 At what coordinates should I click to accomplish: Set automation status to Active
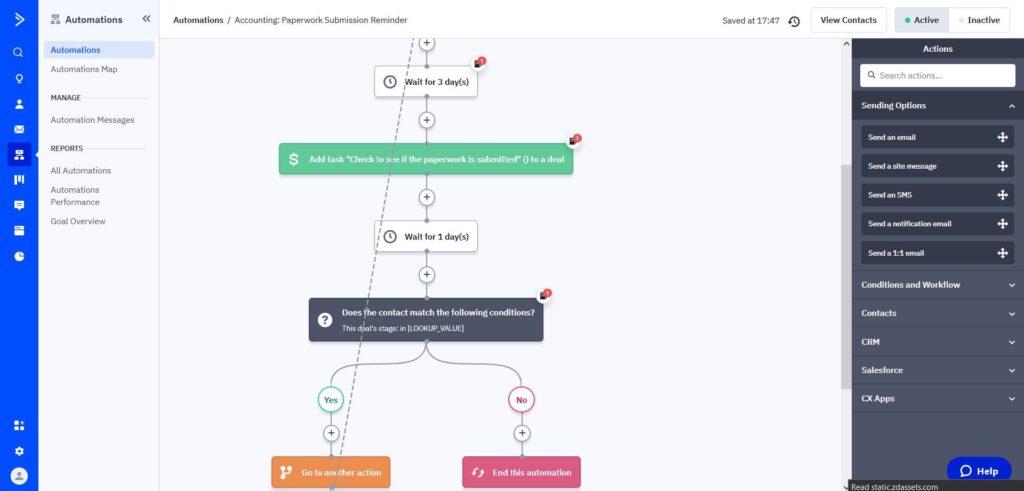[921, 20]
